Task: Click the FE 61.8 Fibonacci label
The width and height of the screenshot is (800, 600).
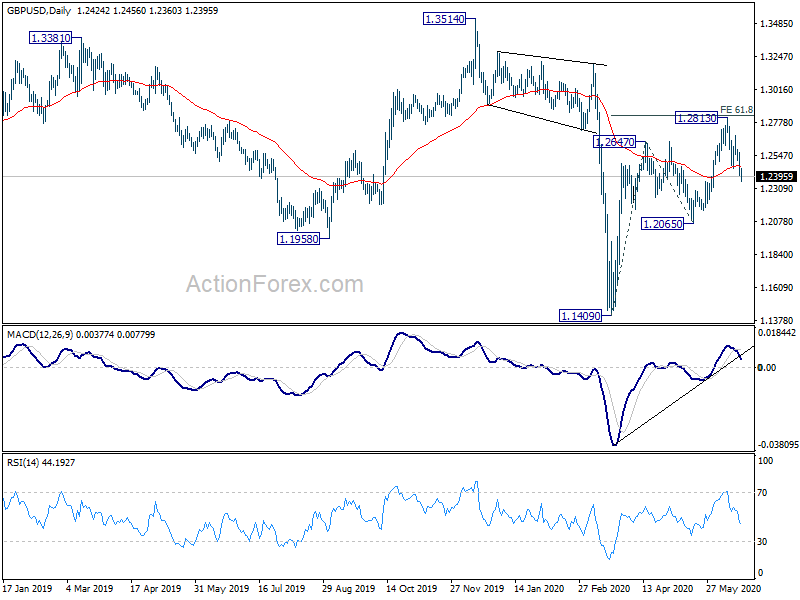Action: pyautogui.click(x=736, y=110)
